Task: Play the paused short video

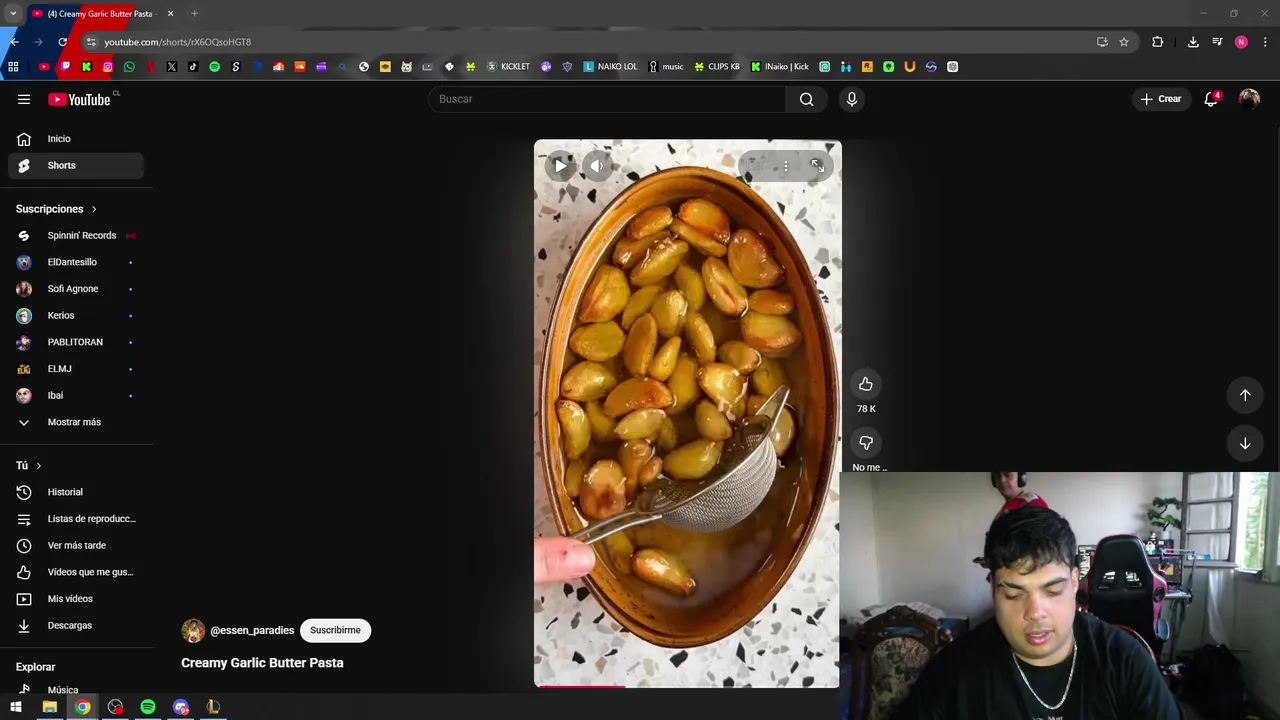Action: 560,166
